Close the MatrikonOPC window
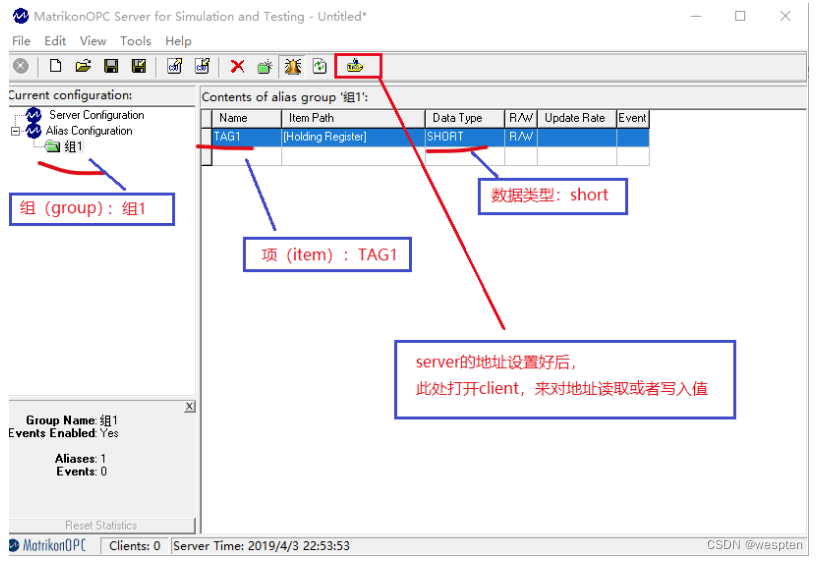The height and width of the screenshot is (561, 818). (785, 16)
